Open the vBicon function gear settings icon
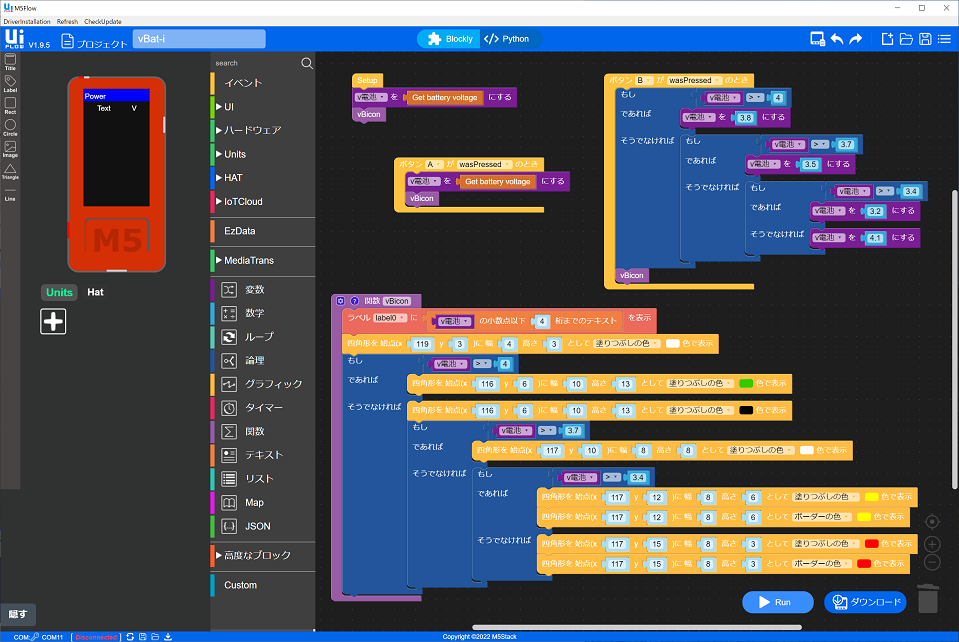The image size is (959, 642). (341, 301)
